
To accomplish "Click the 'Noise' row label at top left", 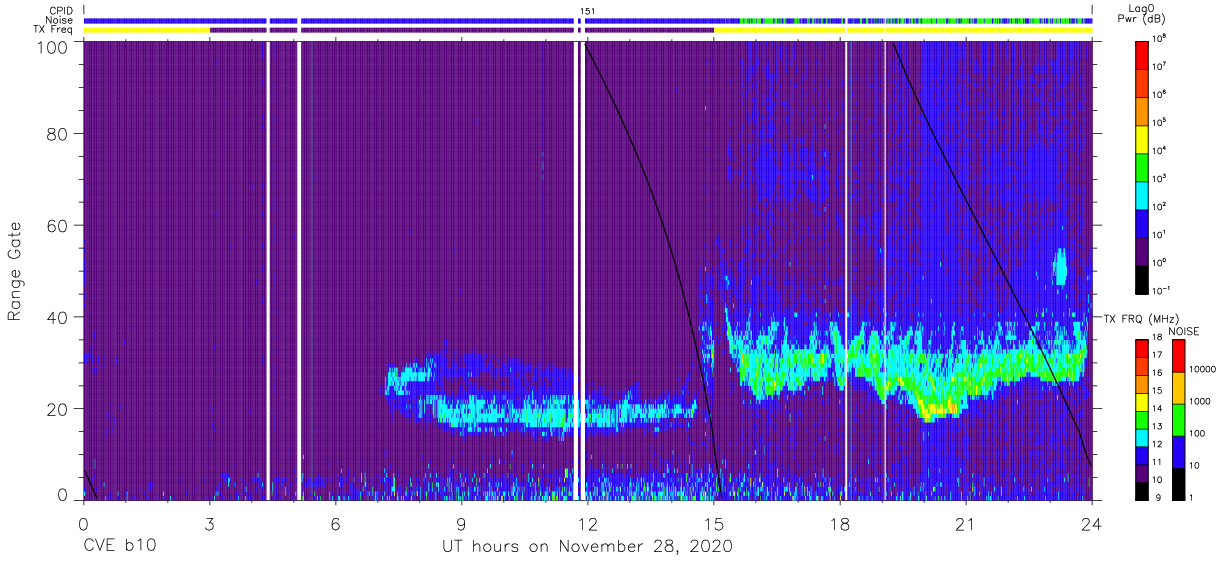I will coord(60,20).
